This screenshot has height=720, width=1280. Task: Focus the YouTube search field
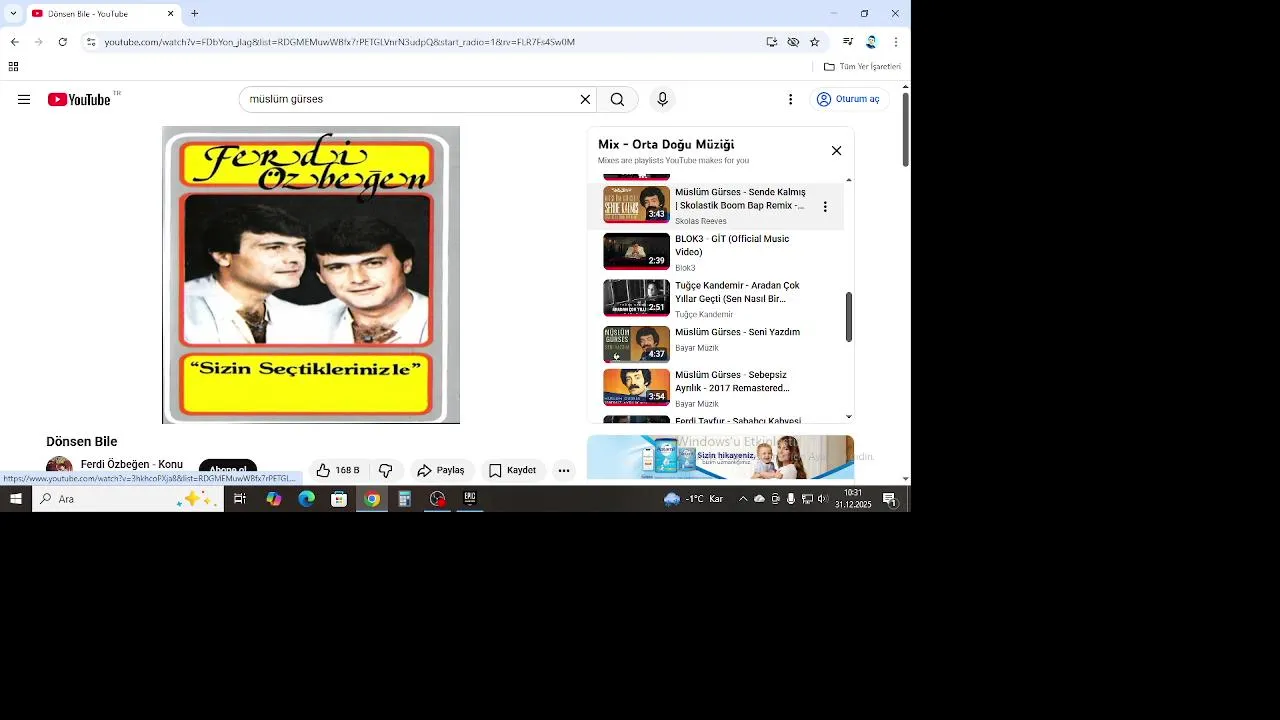click(x=410, y=99)
